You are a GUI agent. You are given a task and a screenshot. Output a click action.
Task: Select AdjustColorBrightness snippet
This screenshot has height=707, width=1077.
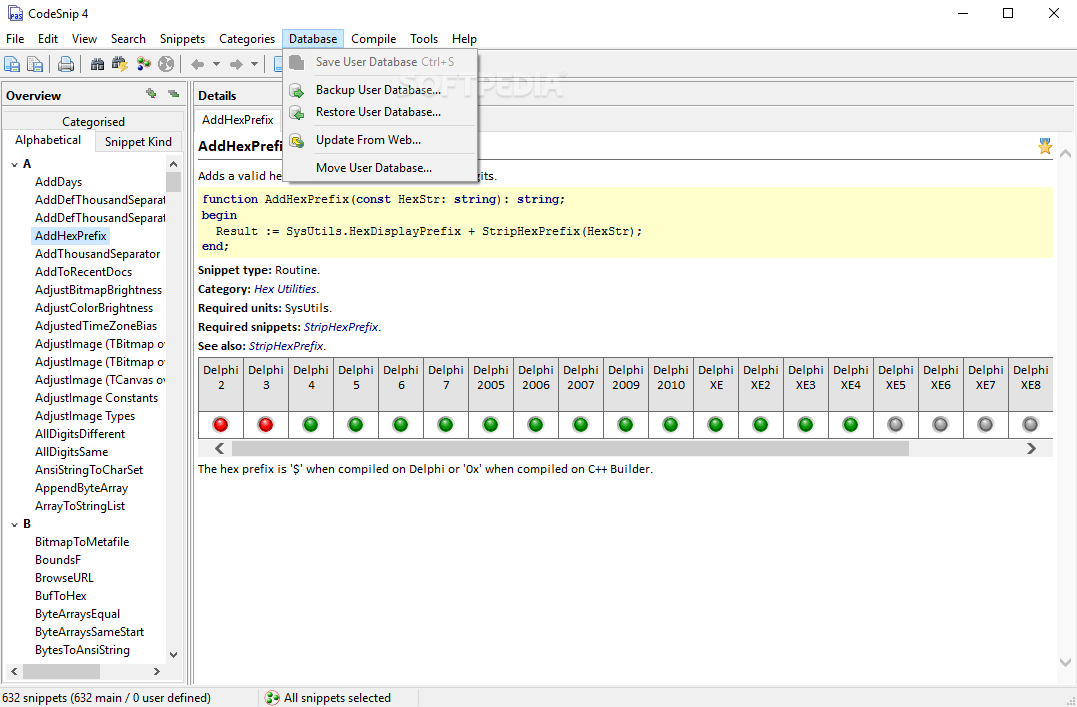click(94, 308)
